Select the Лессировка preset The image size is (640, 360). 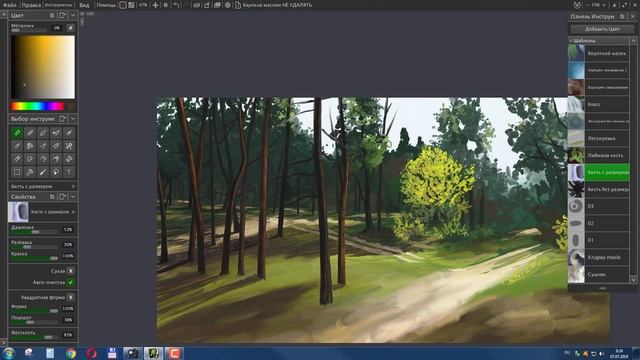click(x=599, y=138)
